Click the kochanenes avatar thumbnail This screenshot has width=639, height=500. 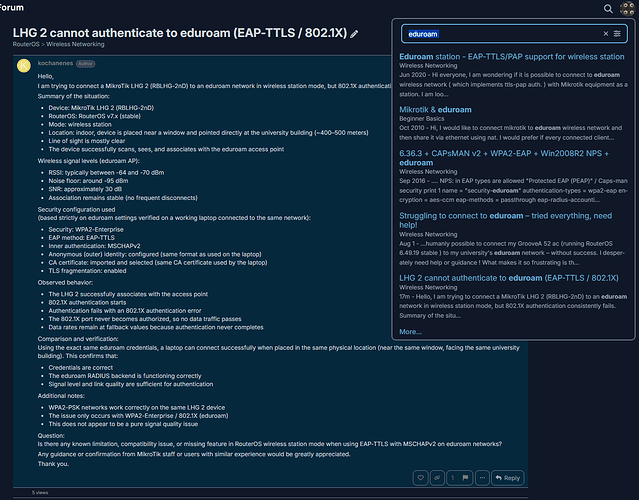[x=24, y=66]
